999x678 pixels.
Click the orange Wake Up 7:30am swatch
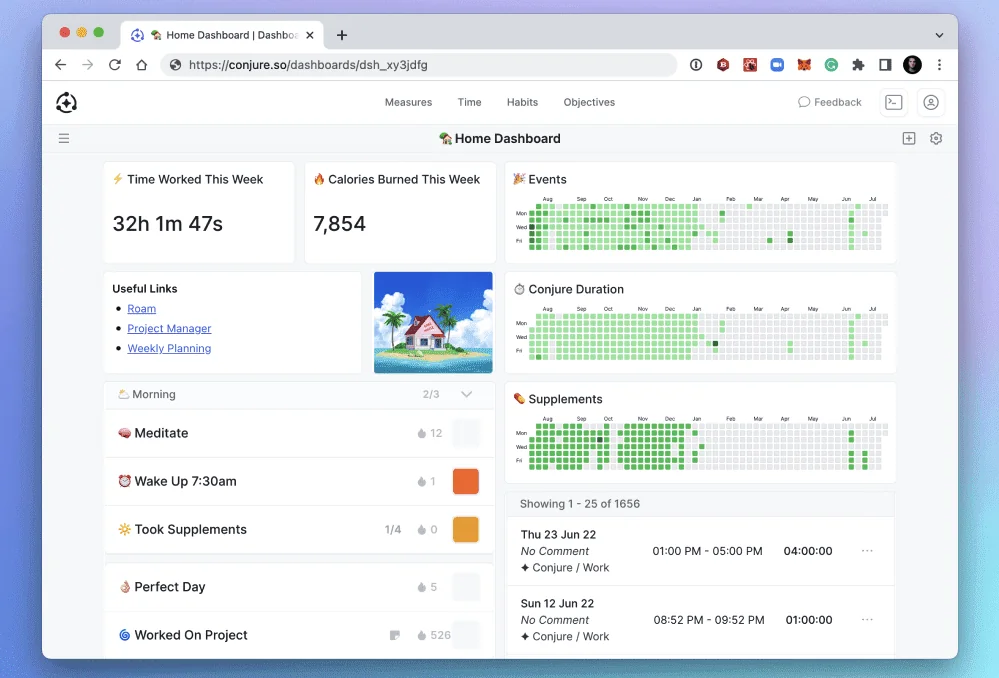tap(466, 481)
